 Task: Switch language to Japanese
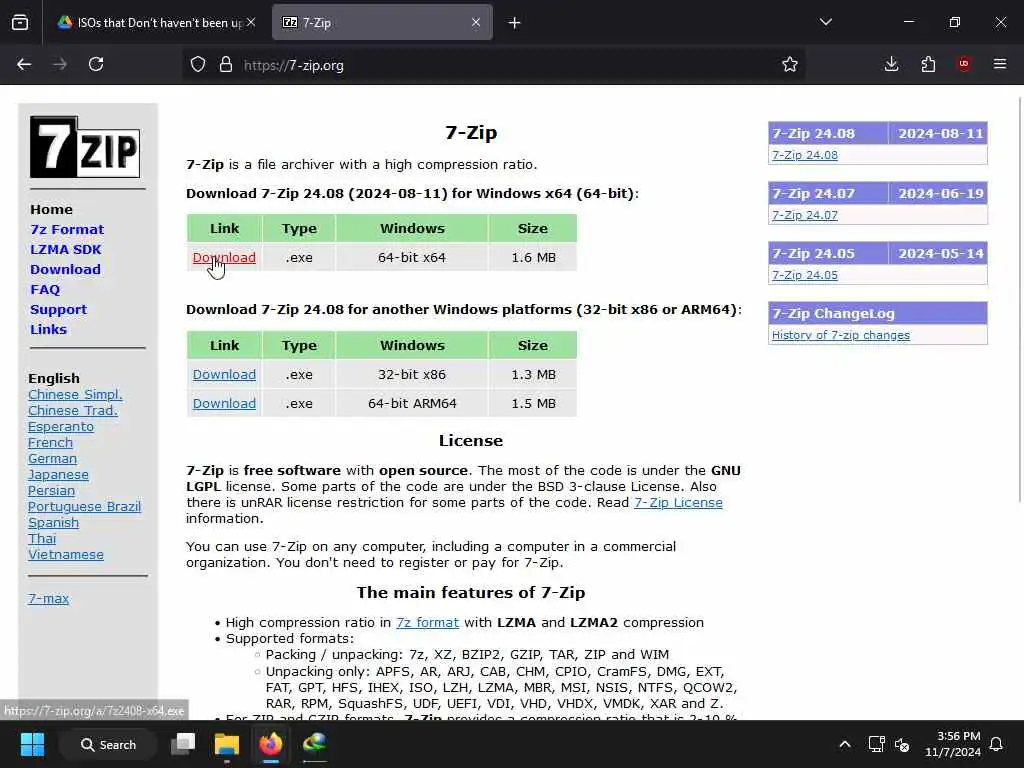point(58,475)
